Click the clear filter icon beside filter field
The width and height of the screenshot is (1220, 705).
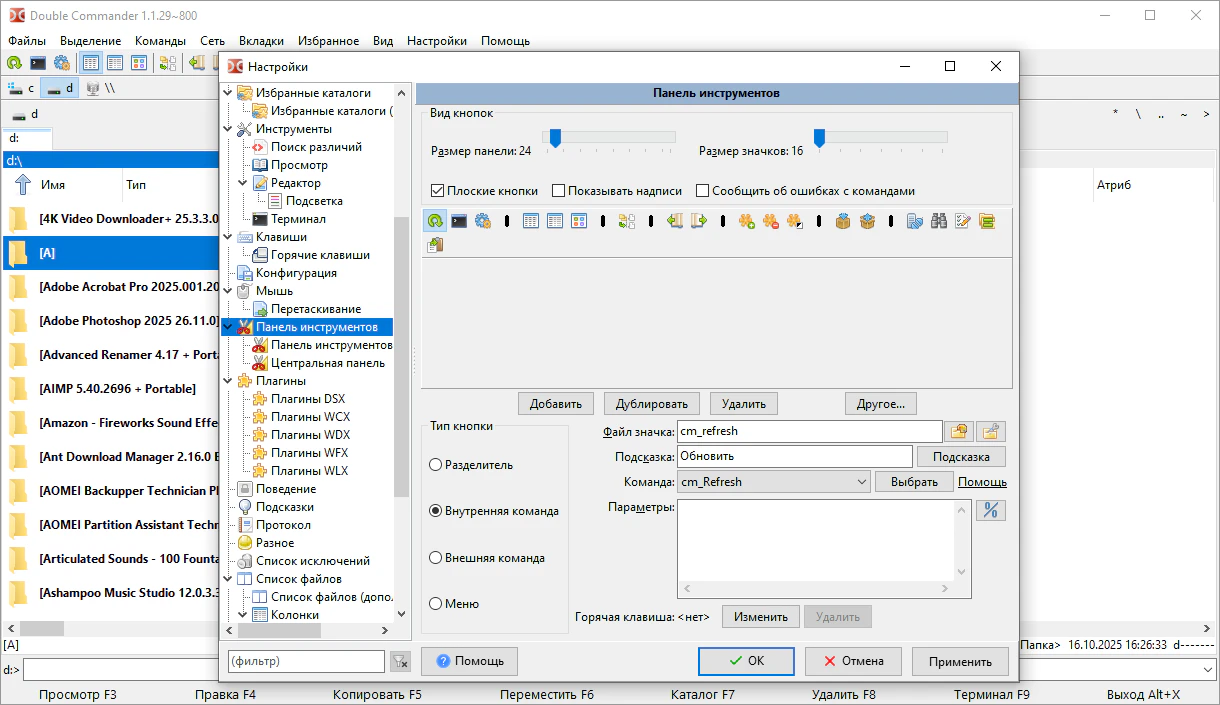tap(400, 661)
